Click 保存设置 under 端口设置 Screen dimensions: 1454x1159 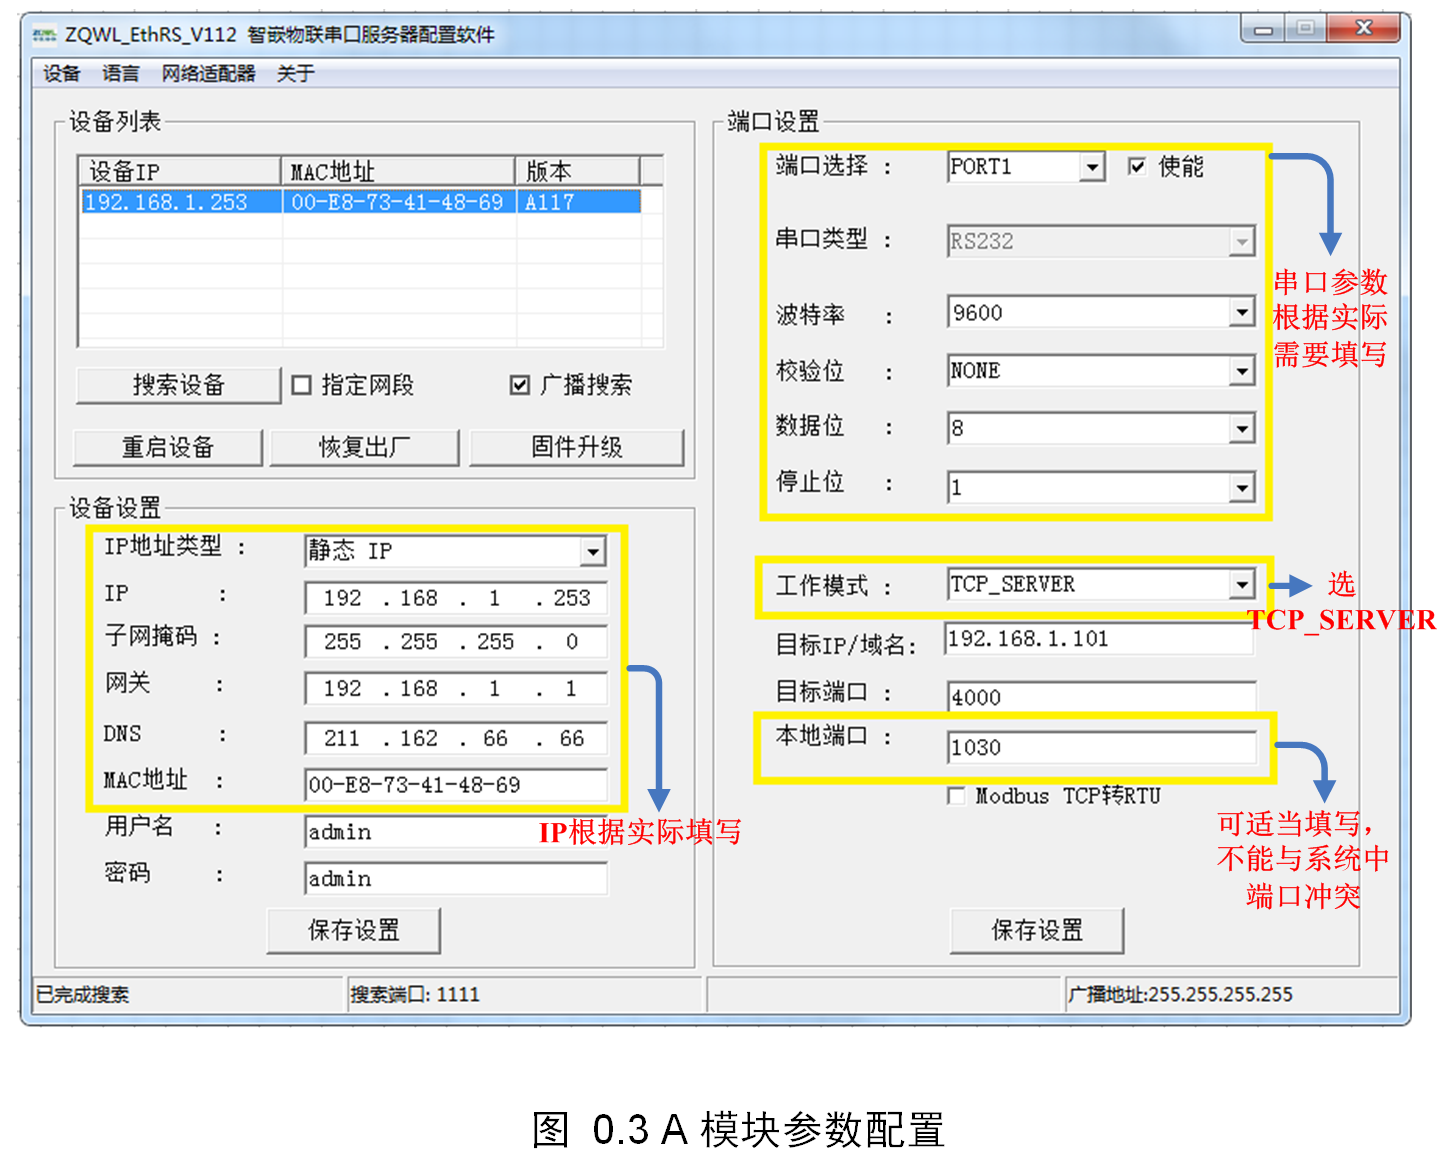click(x=1036, y=930)
